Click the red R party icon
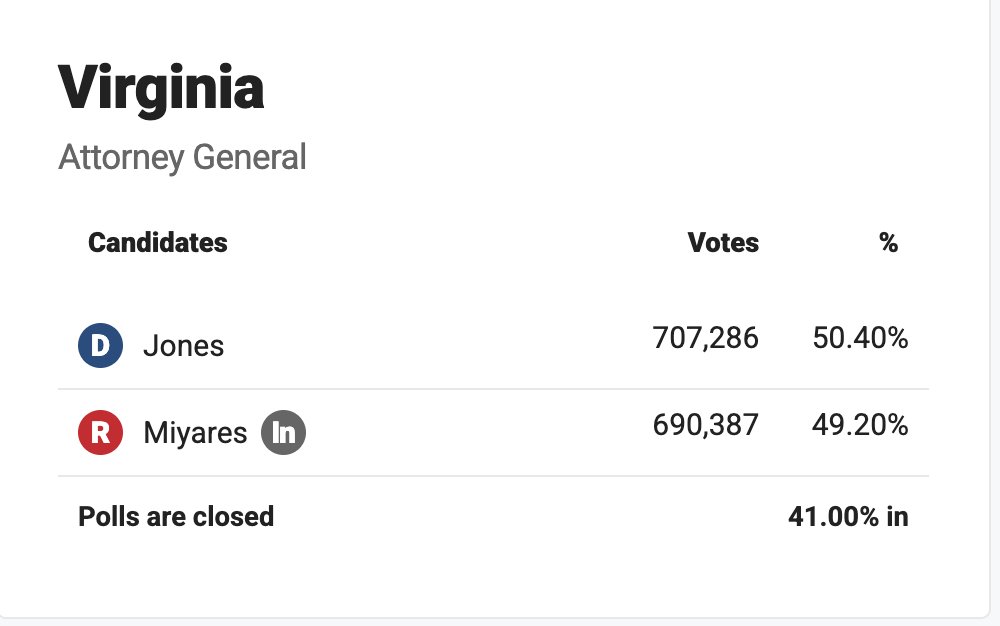Screen dimensions: 1000x626 100,432
